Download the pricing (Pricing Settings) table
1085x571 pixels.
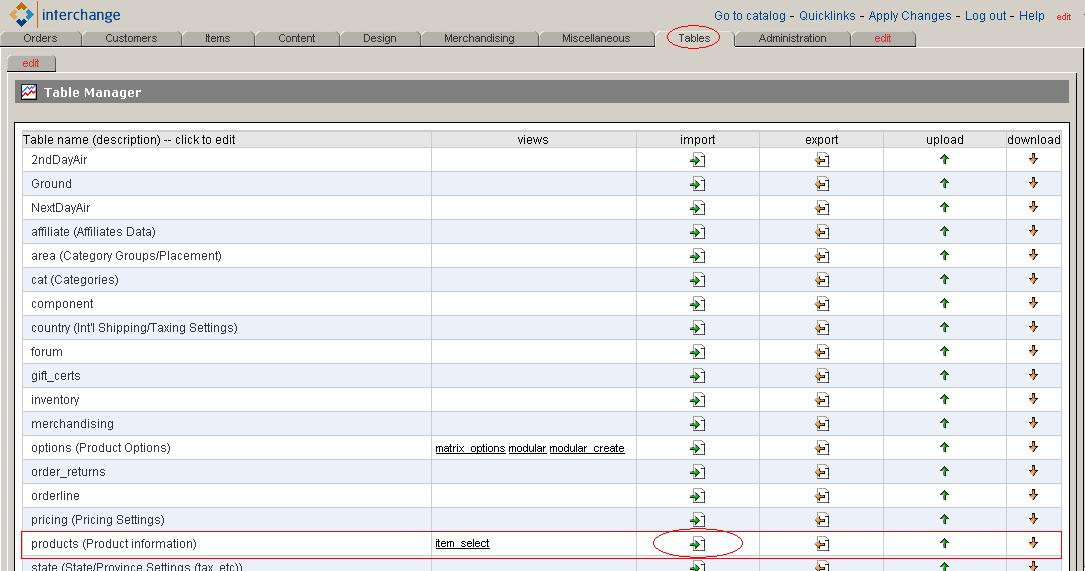pyautogui.click(x=1033, y=519)
